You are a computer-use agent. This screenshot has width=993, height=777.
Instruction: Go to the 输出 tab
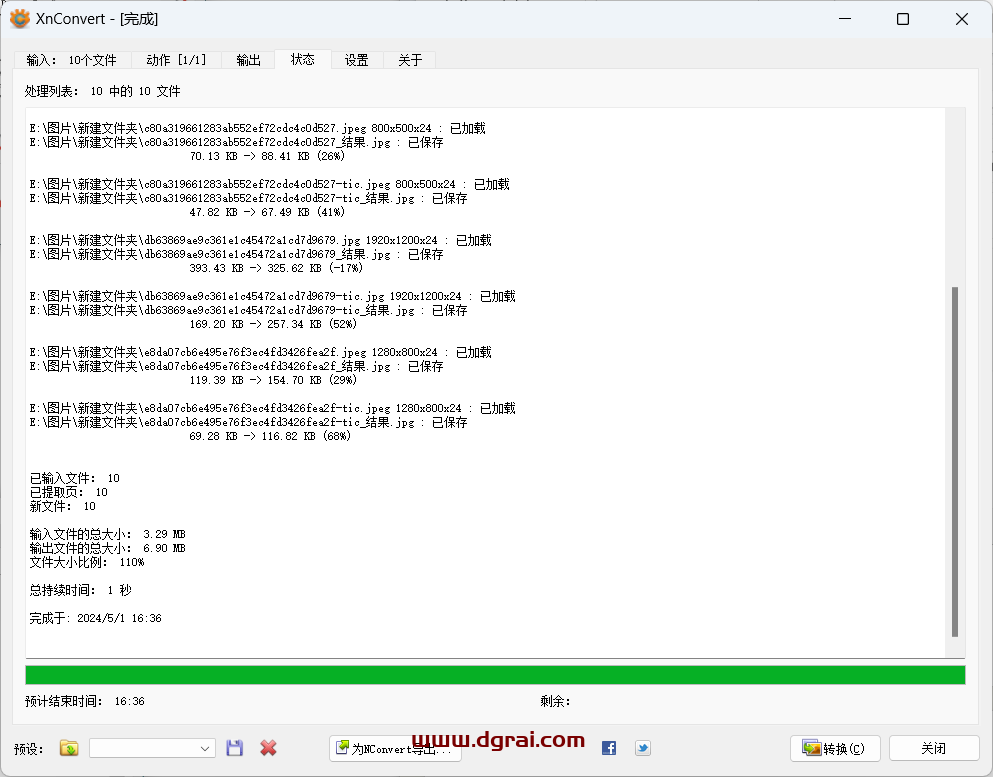(248, 60)
